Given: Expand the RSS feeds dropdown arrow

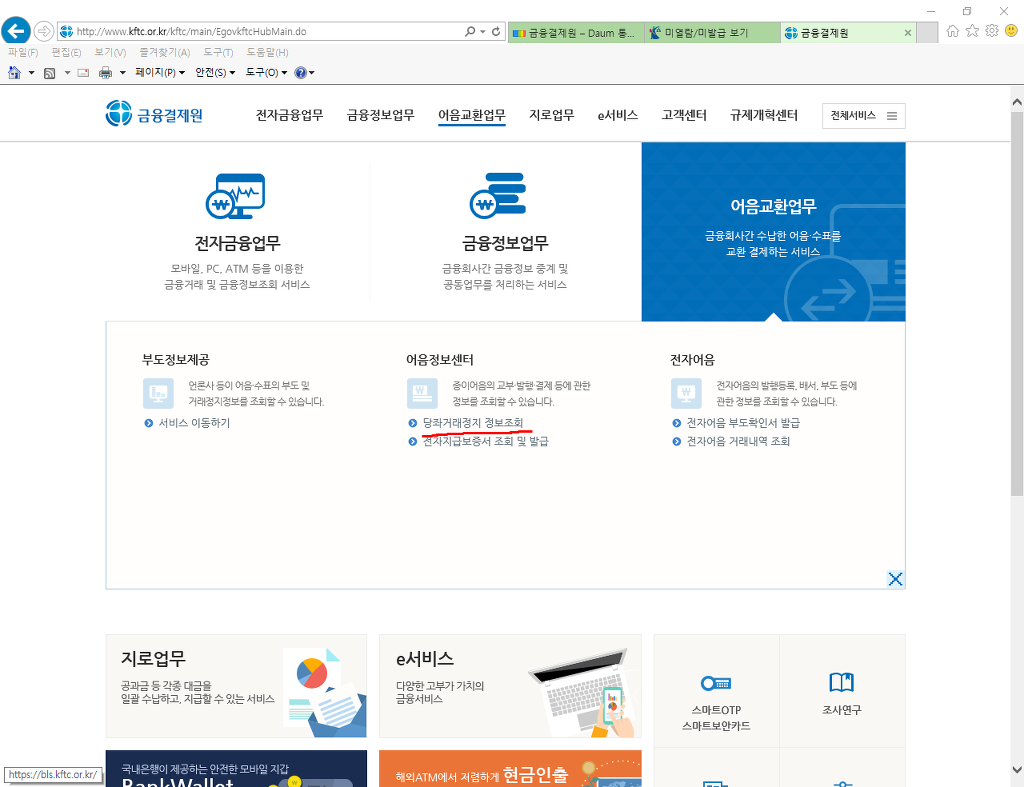Looking at the screenshot, I should (67, 72).
